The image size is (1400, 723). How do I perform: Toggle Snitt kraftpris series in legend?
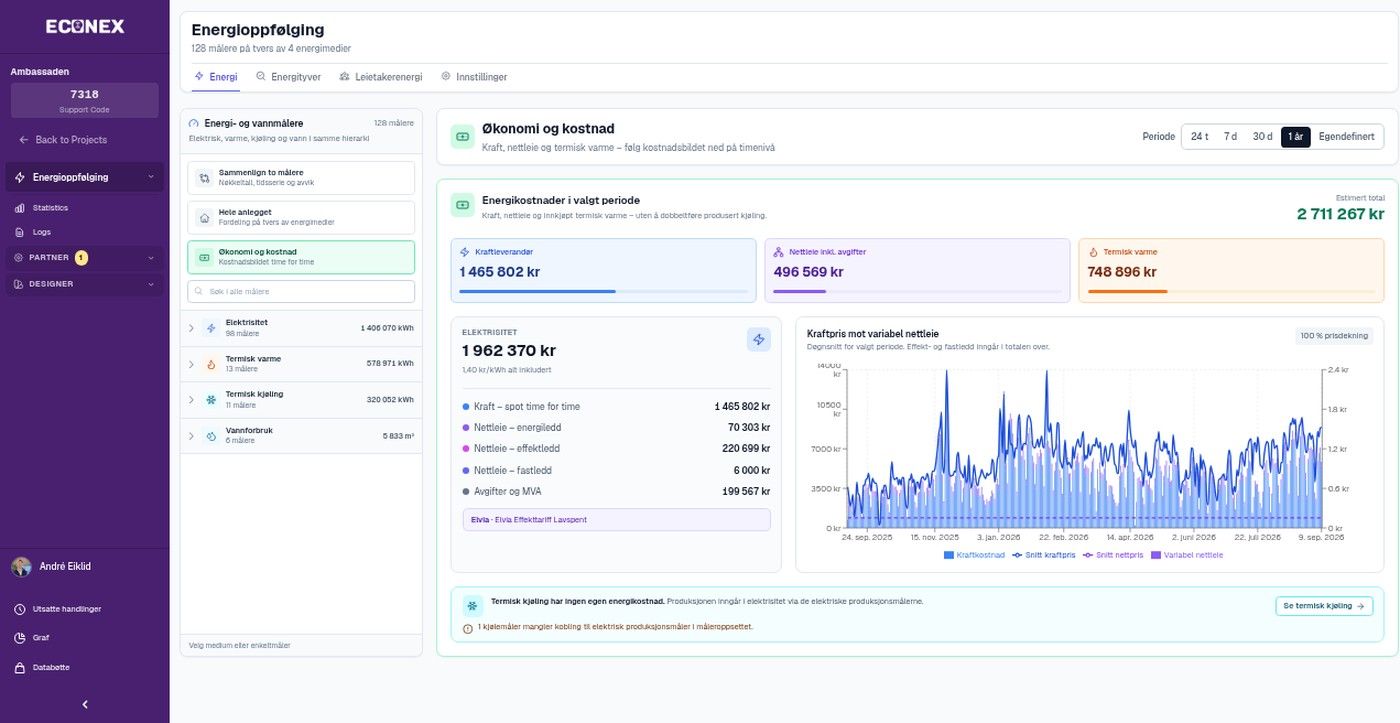1046,555
